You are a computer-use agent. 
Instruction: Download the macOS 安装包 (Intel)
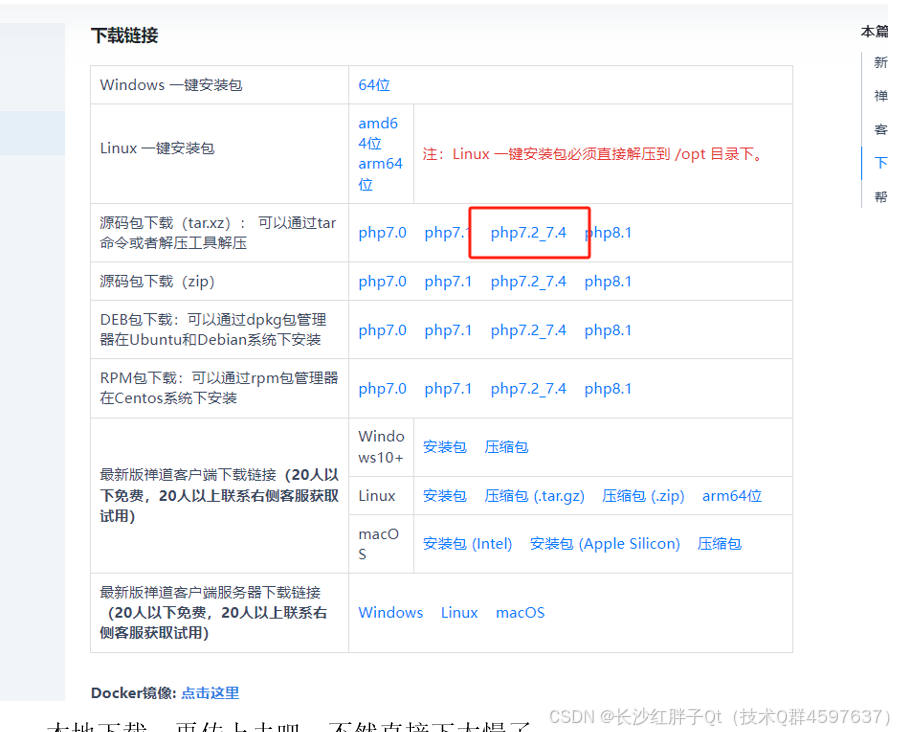(x=468, y=544)
